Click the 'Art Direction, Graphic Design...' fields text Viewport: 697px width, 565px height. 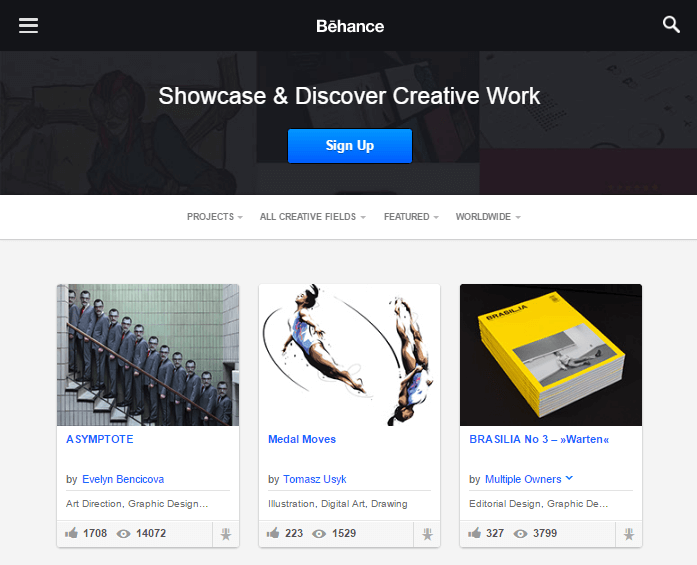(137, 504)
